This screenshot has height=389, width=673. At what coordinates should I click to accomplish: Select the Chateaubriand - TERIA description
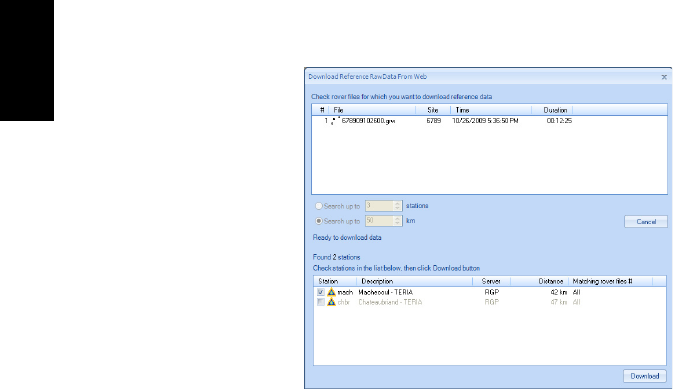(x=390, y=302)
